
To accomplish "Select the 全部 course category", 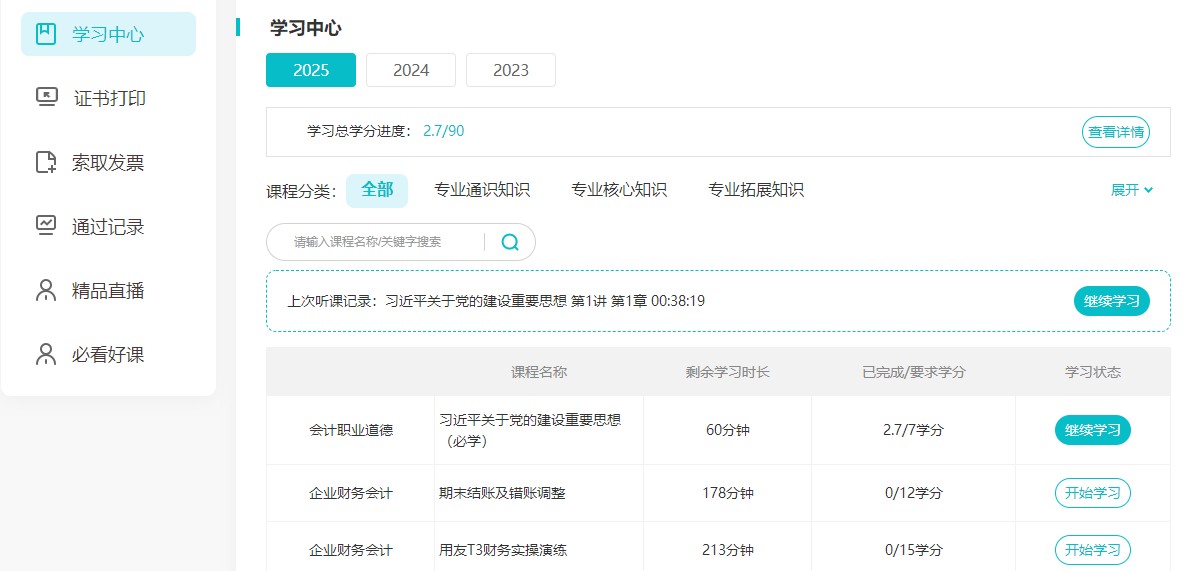I will pos(377,190).
